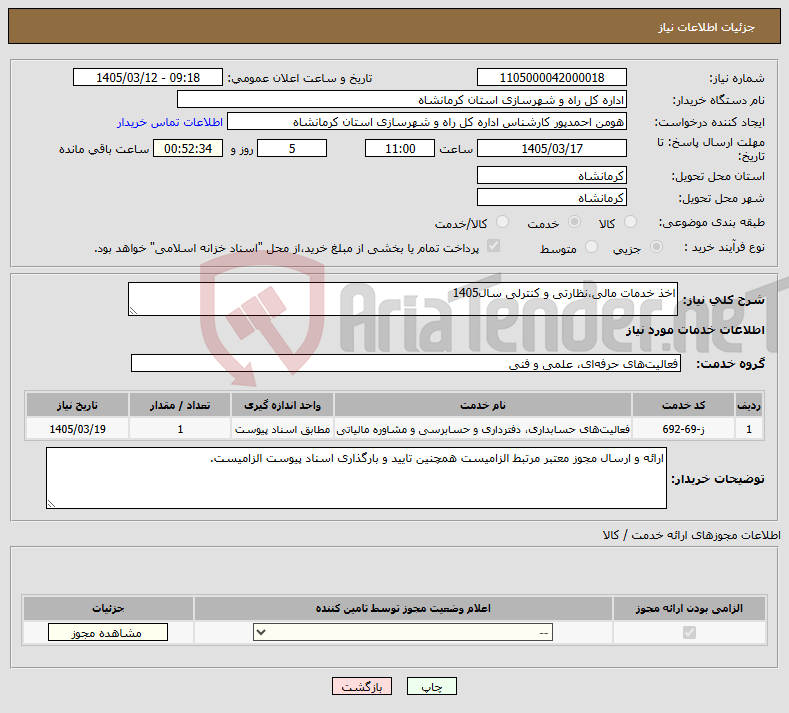
Task: Toggle the اسناد خزانه اسلامی payment checkbox
Action: [x=494, y=246]
